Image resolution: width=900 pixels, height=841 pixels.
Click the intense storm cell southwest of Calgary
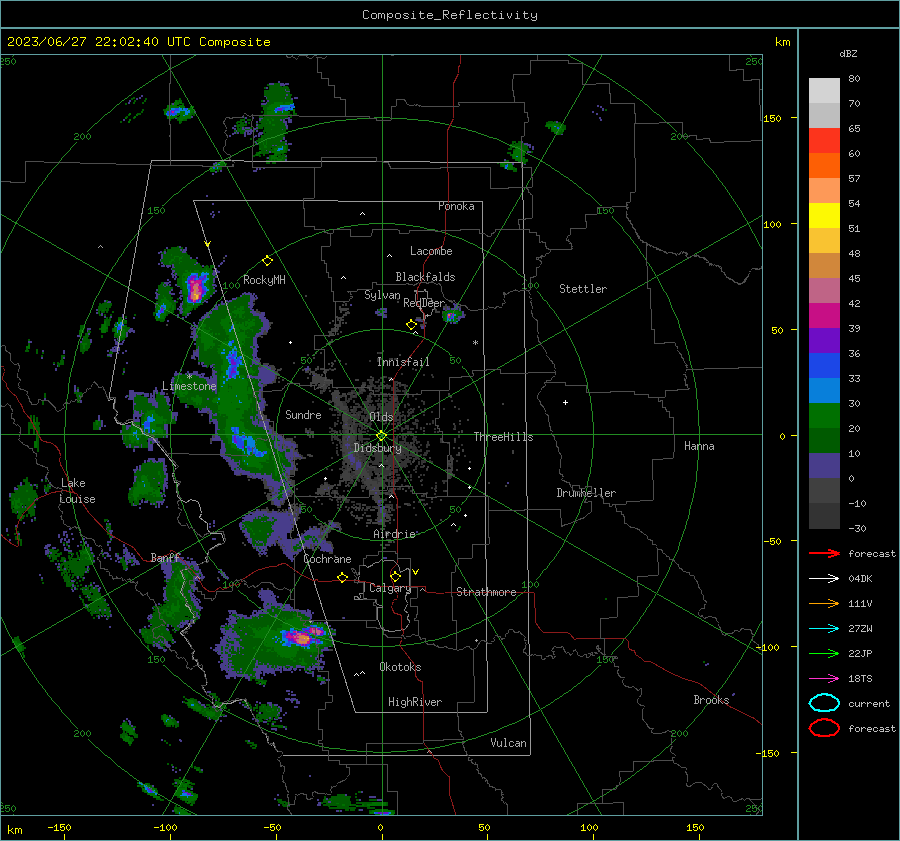(x=301, y=636)
